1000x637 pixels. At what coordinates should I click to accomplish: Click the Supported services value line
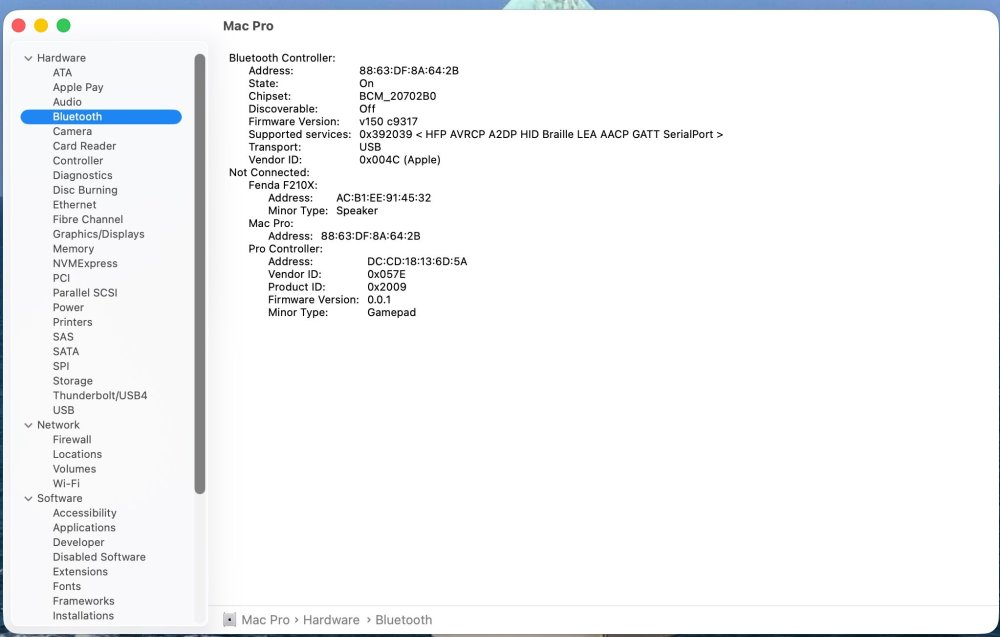tap(541, 135)
